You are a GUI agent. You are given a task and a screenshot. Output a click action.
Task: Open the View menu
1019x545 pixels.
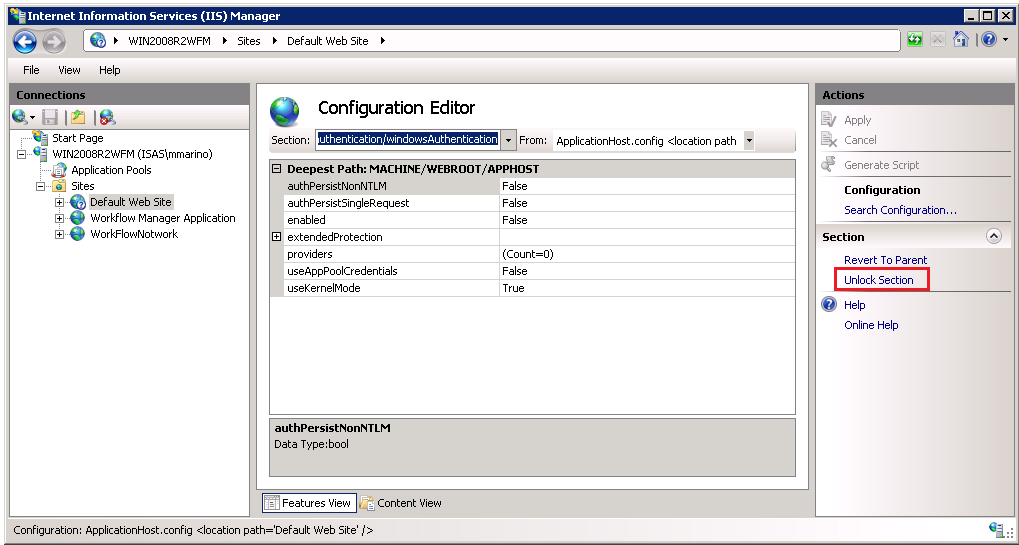[70, 70]
